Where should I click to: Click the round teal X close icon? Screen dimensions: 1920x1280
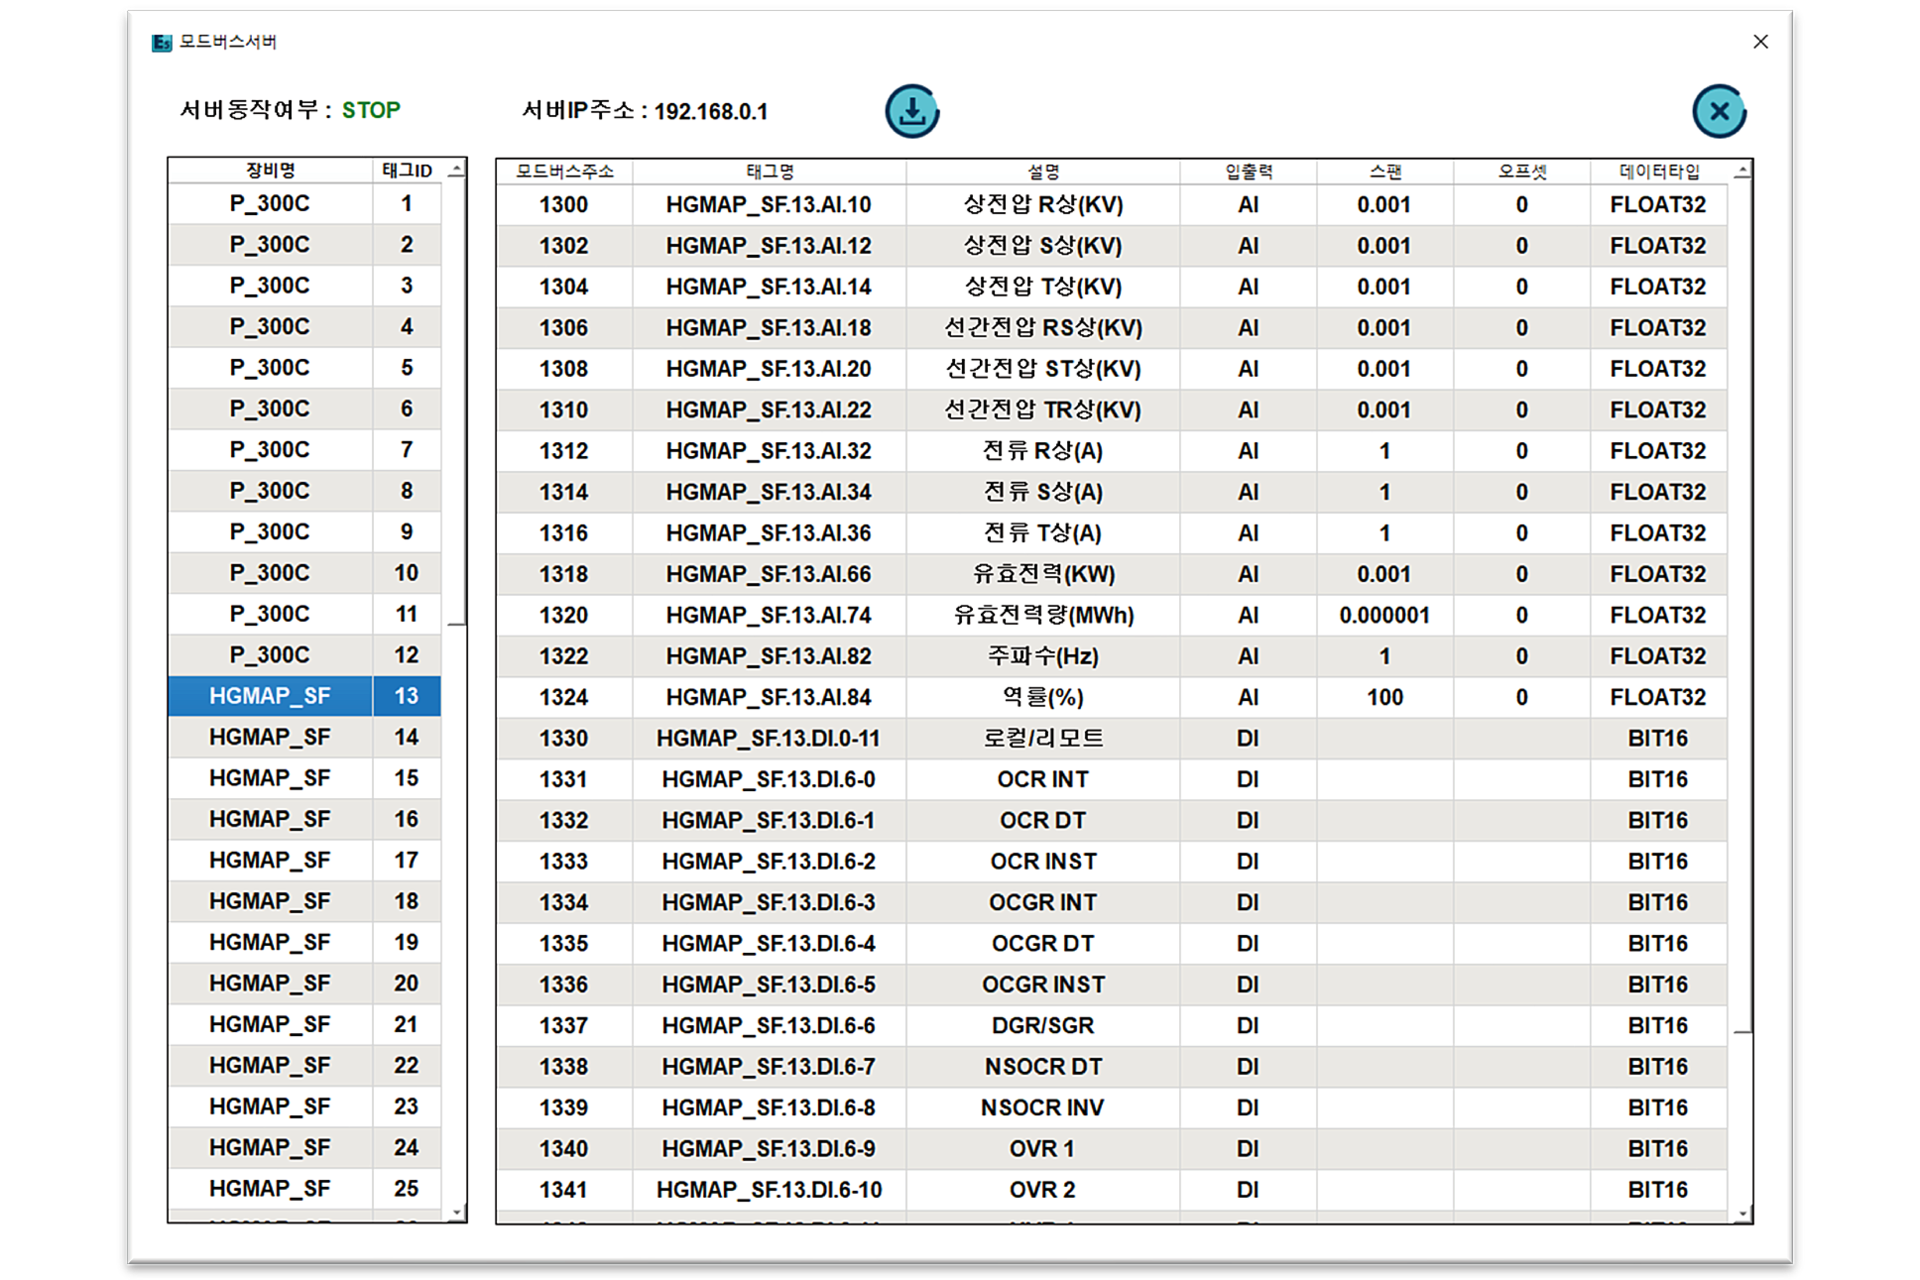pyautogui.click(x=1718, y=111)
